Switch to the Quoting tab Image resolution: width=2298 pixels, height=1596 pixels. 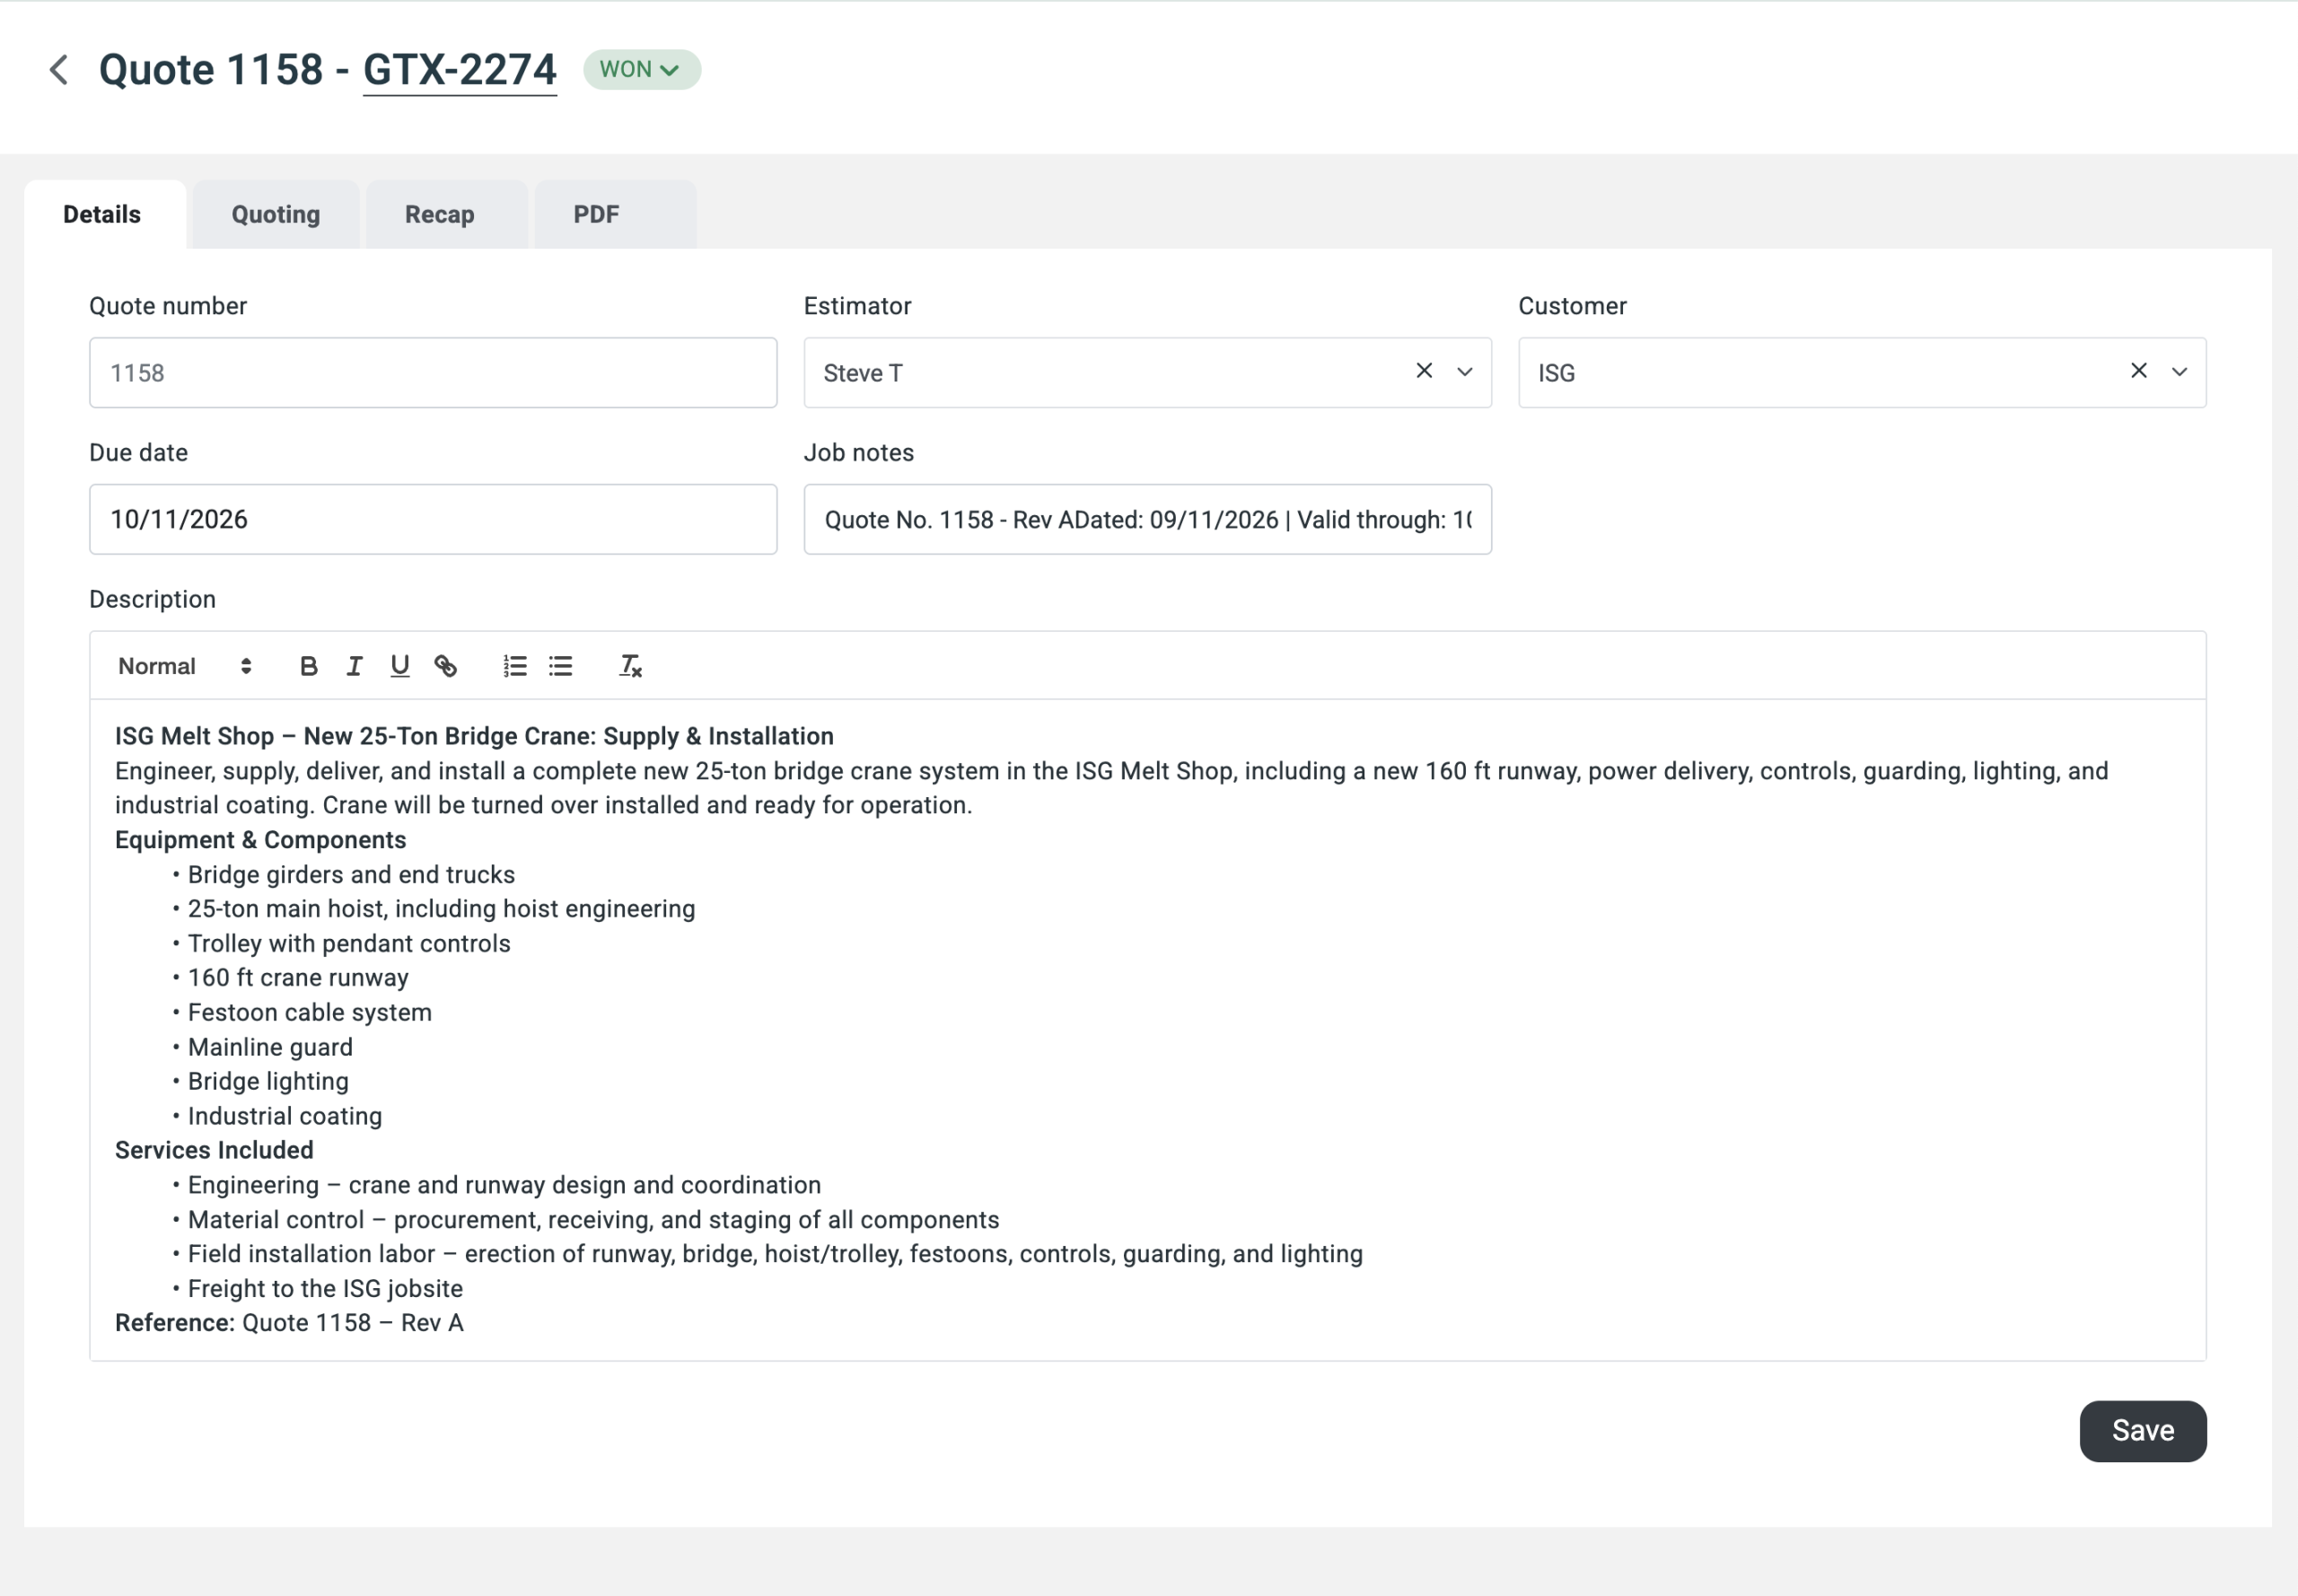[276, 214]
